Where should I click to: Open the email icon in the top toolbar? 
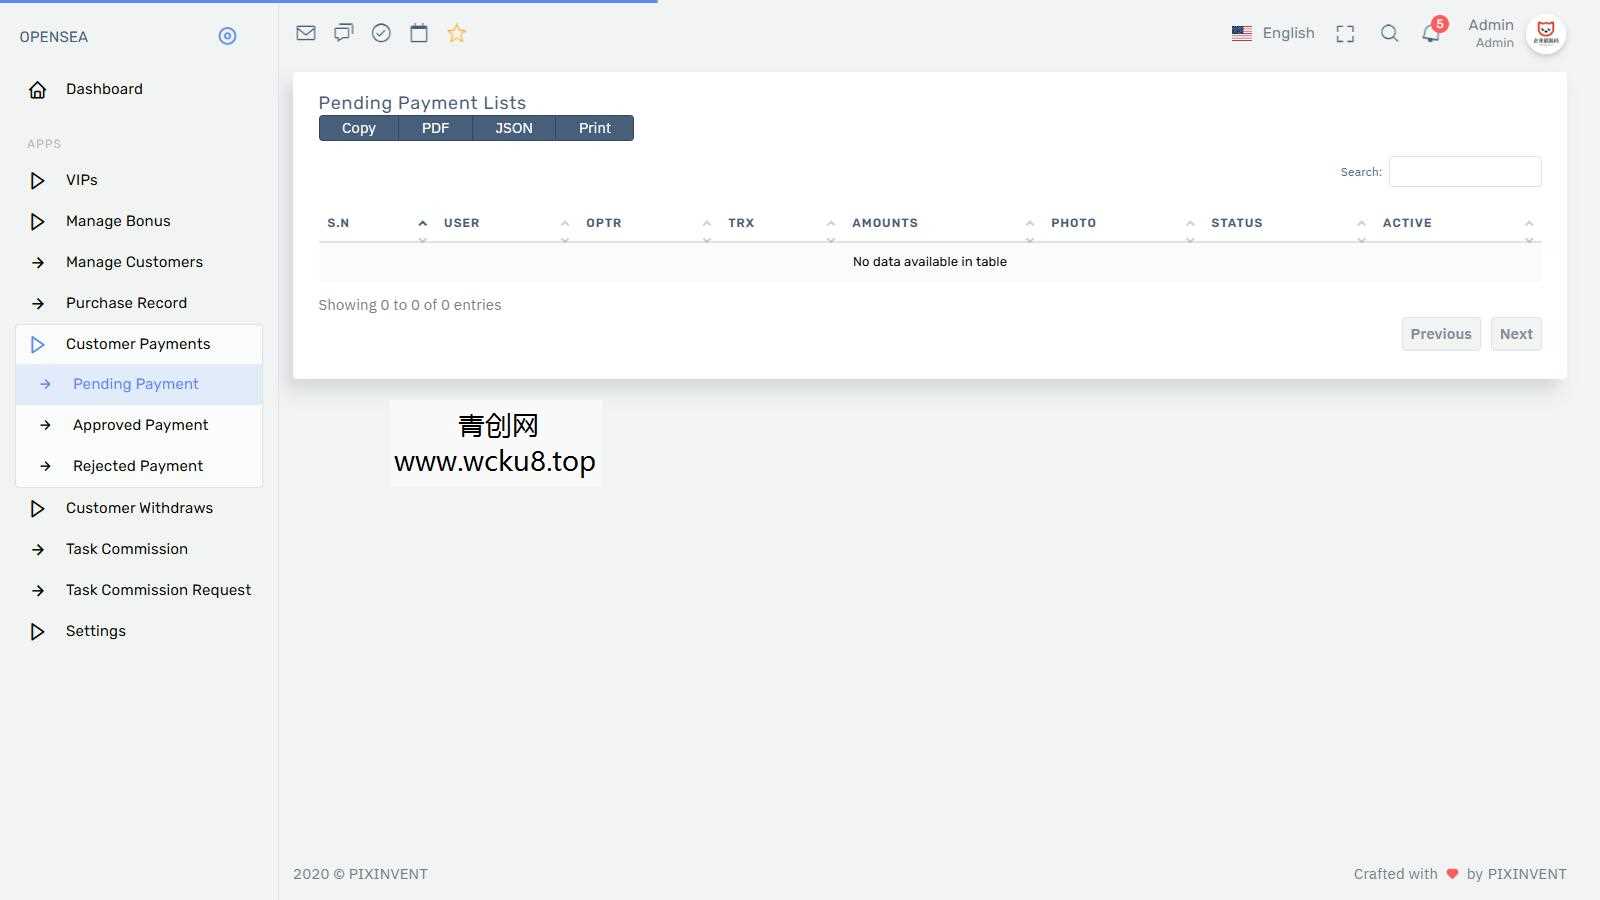click(x=305, y=32)
